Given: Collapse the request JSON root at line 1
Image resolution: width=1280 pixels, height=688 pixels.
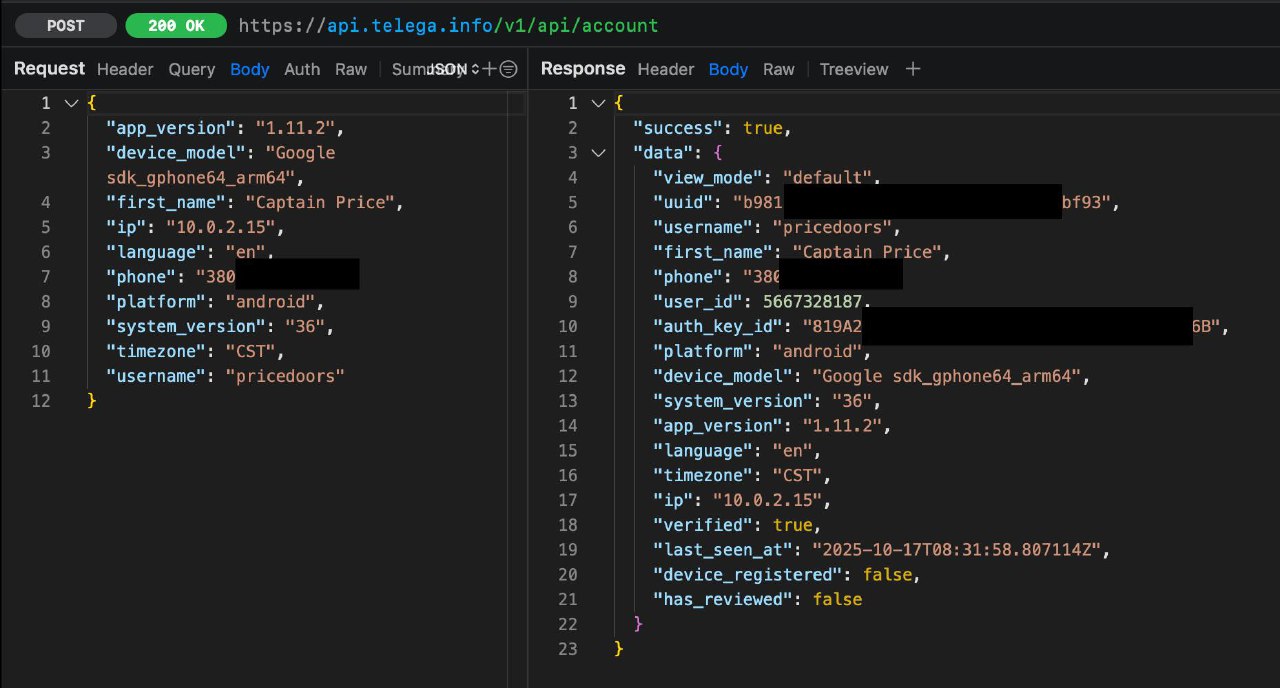Looking at the screenshot, I should coord(71,103).
